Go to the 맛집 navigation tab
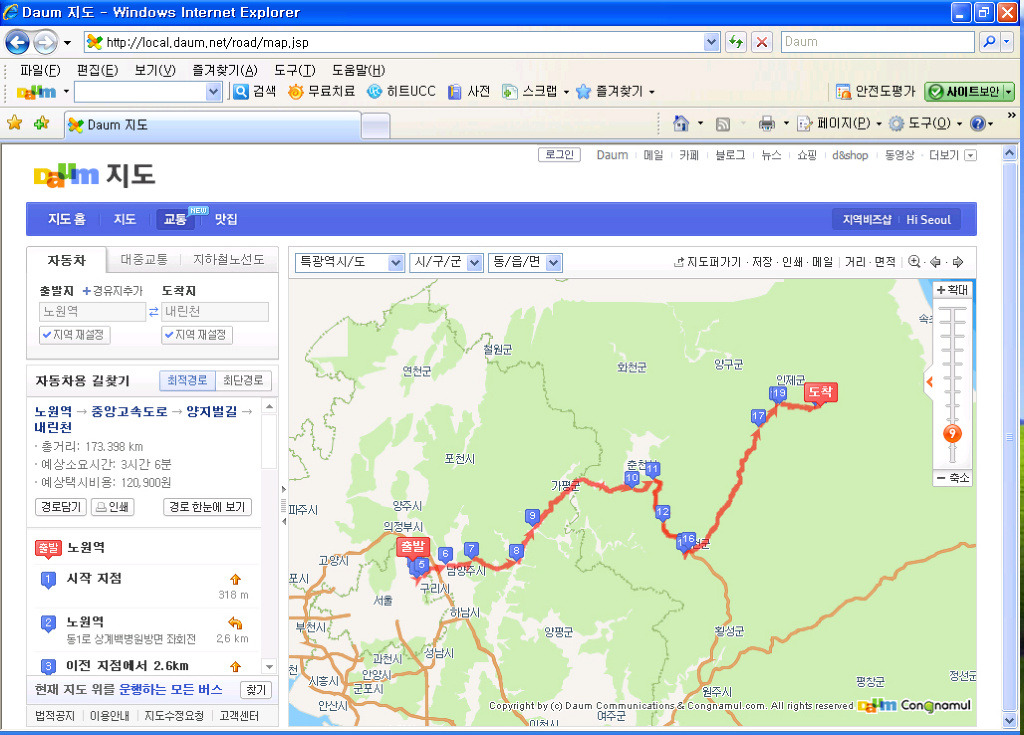The image size is (1024, 735). [x=226, y=220]
